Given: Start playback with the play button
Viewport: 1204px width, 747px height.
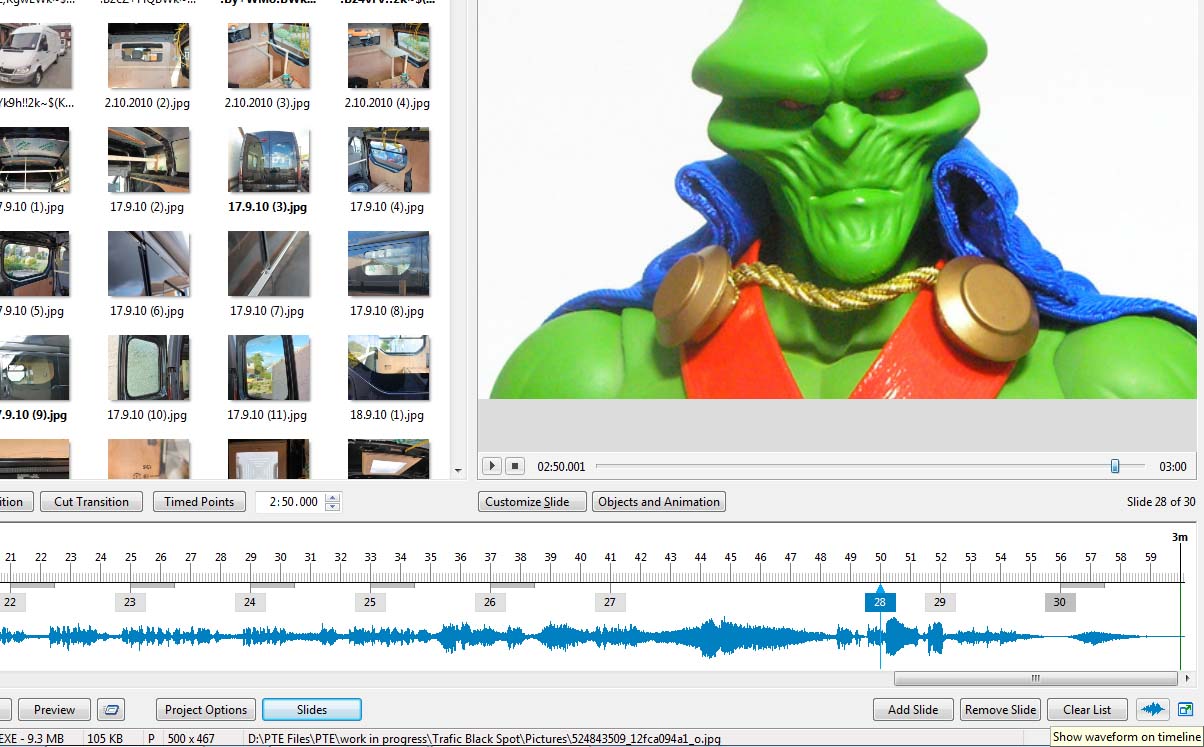Looking at the screenshot, I should [x=491, y=466].
